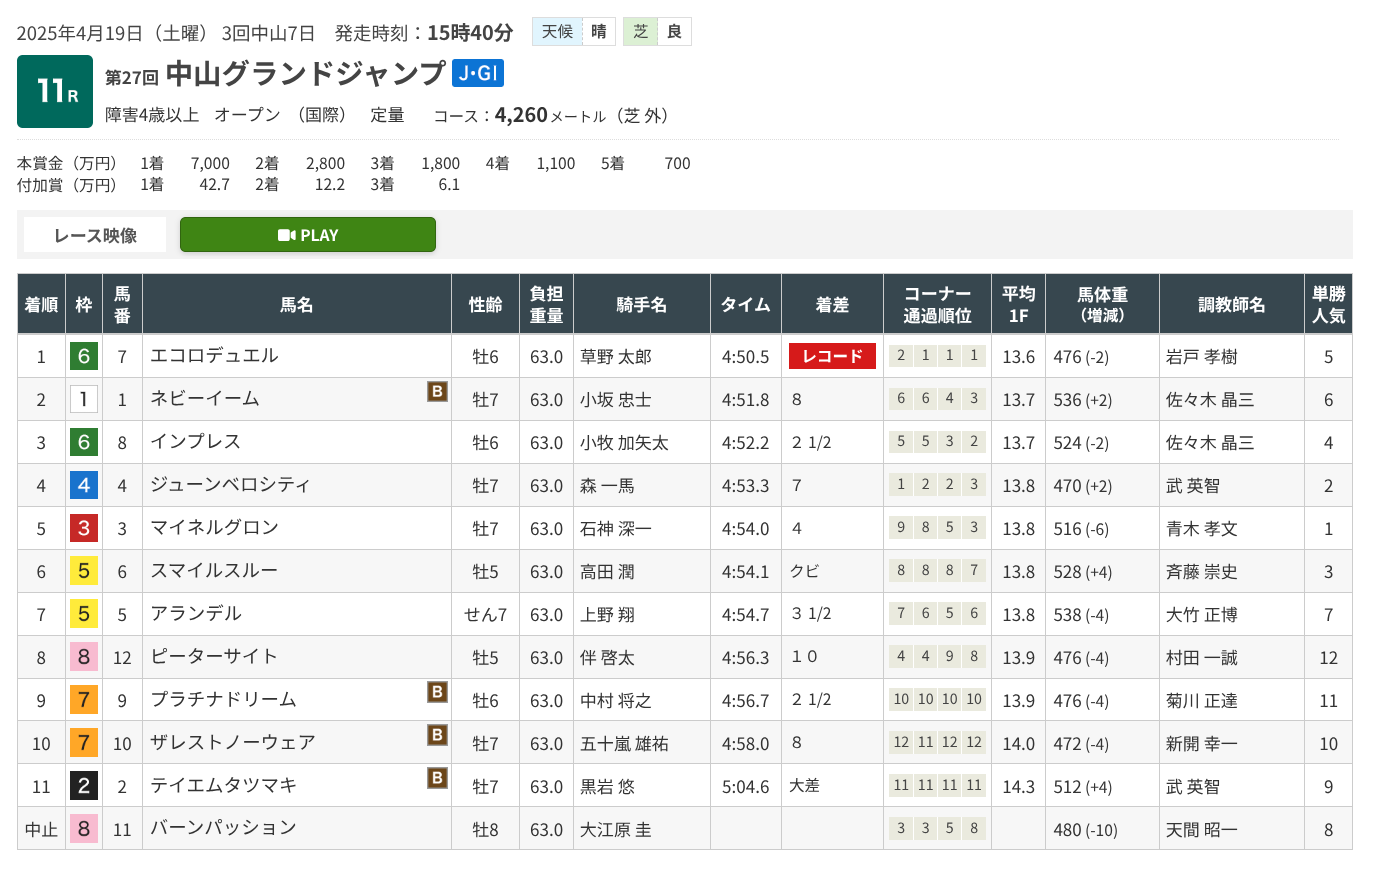Click the J·GI grade badge
Image resolution: width=1399 pixels, height=873 pixels.
(477, 73)
